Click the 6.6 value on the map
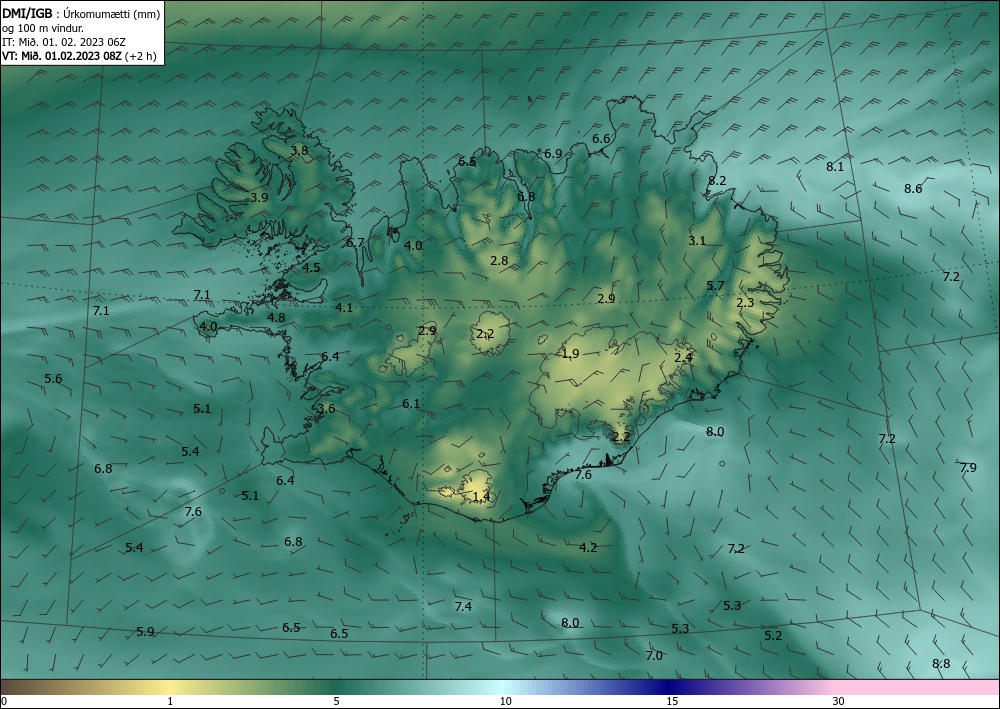Screen dimensions: 1000x709 point(601,139)
